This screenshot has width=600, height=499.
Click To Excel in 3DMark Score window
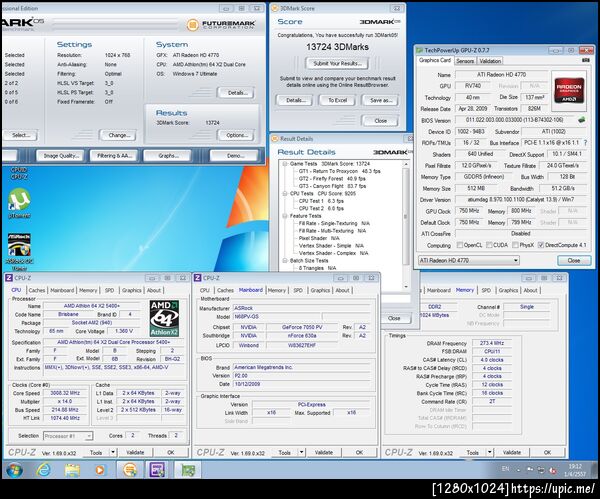click(x=338, y=100)
